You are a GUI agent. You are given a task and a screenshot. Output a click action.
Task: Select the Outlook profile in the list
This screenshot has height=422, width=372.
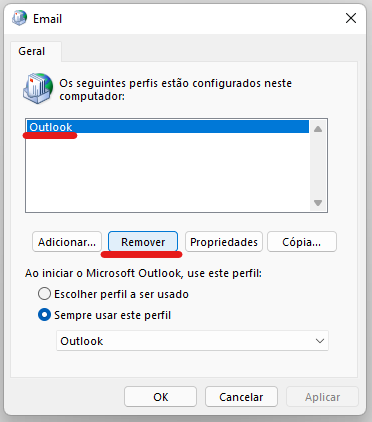tap(168, 127)
